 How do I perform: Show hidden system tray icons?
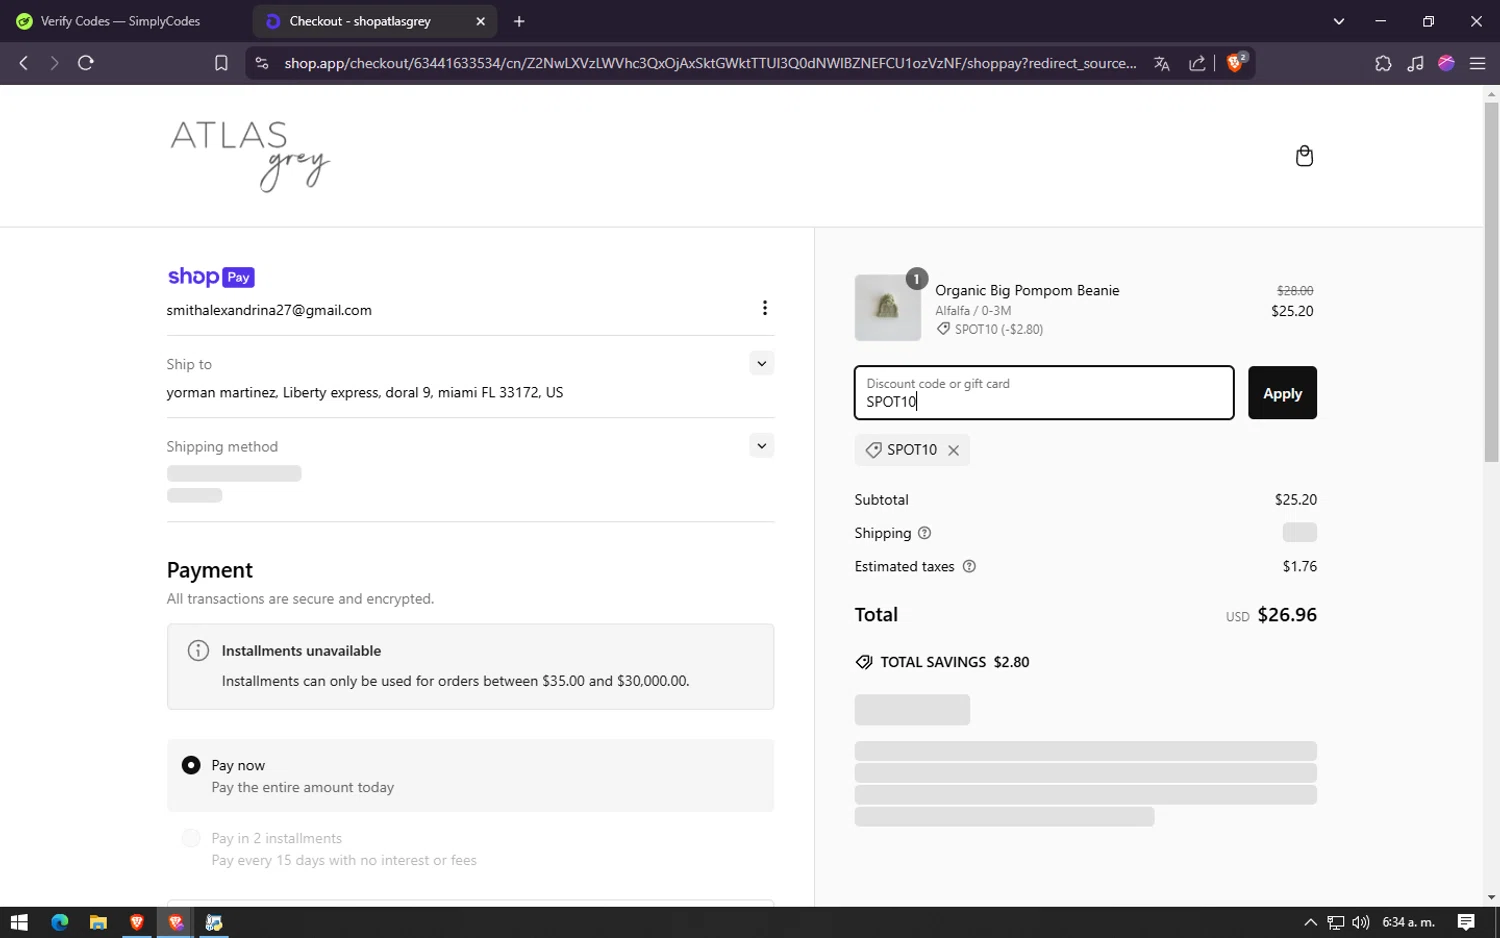click(1310, 922)
